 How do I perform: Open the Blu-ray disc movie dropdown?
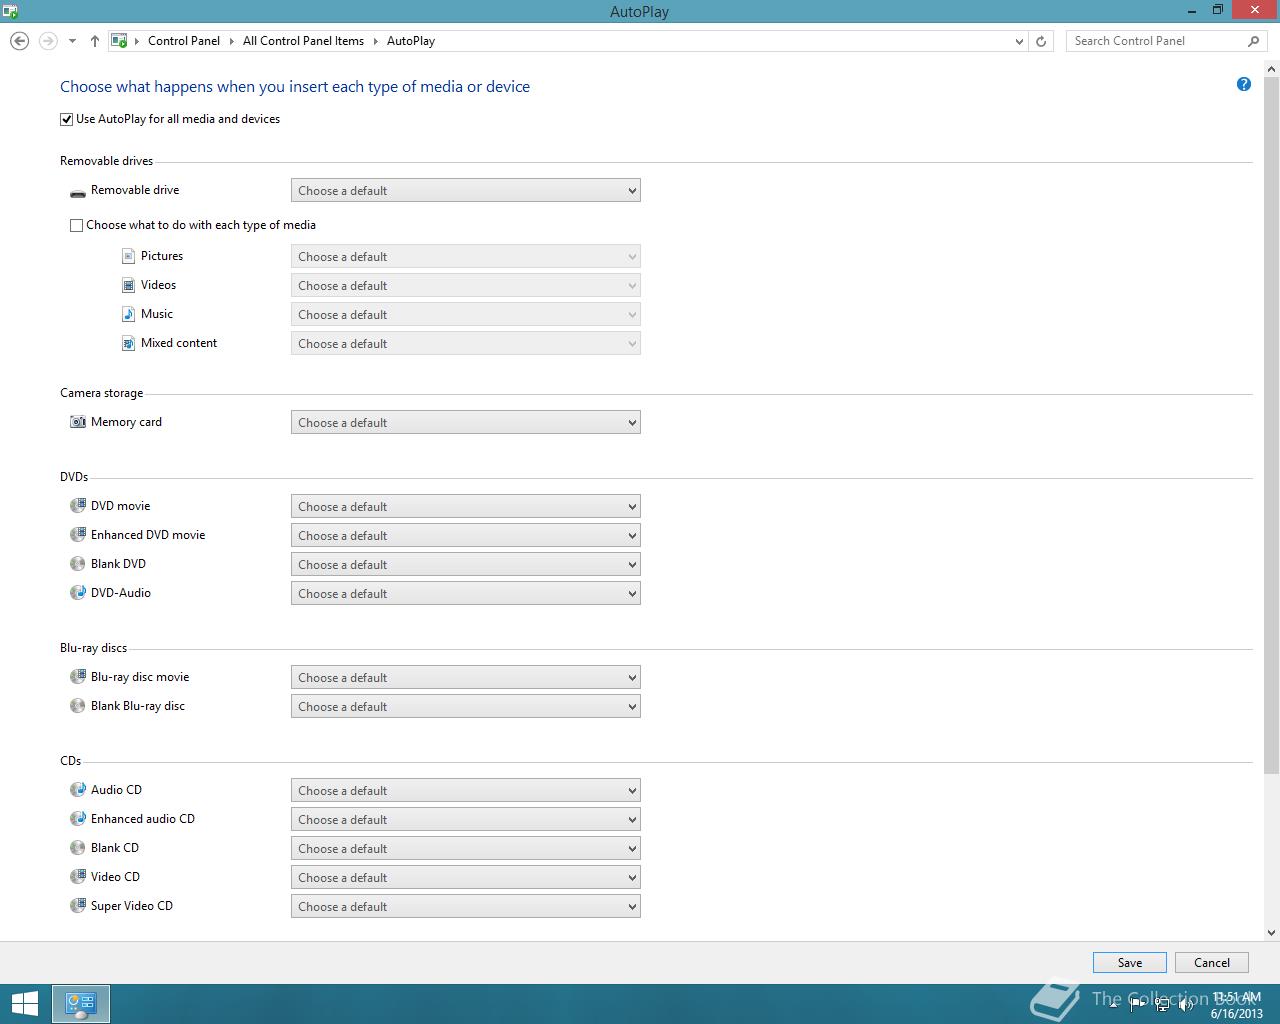click(x=466, y=677)
